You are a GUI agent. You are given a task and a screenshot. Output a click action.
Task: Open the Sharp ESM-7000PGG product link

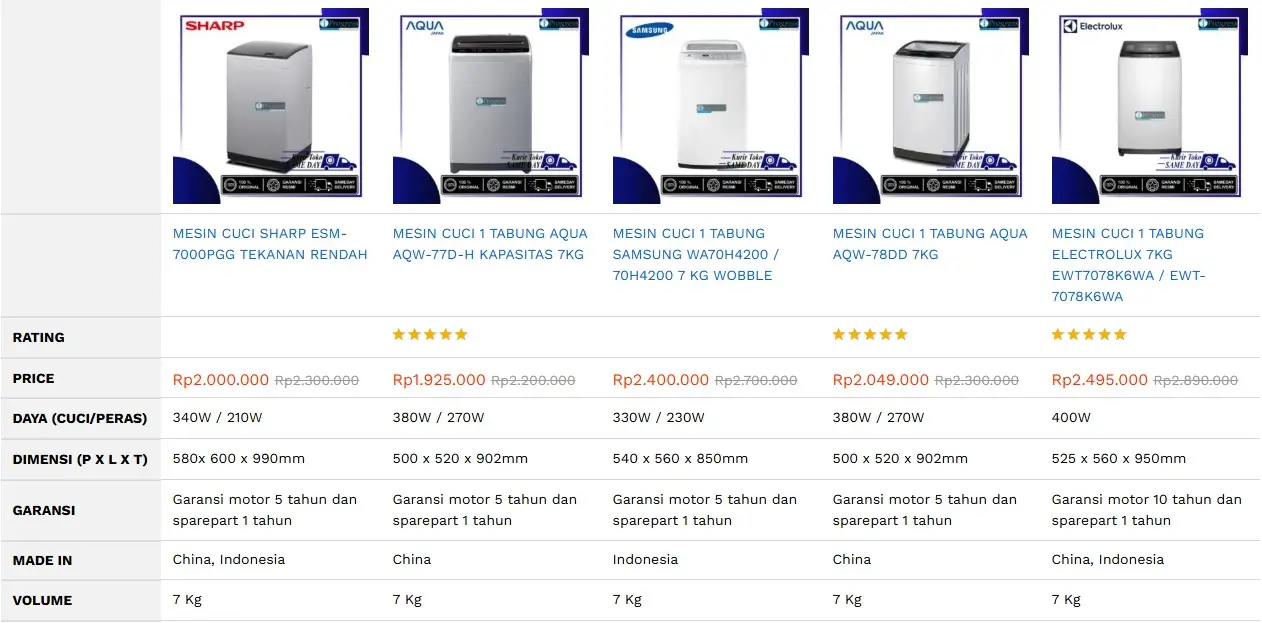pyautogui.click(x=270, y=244)
